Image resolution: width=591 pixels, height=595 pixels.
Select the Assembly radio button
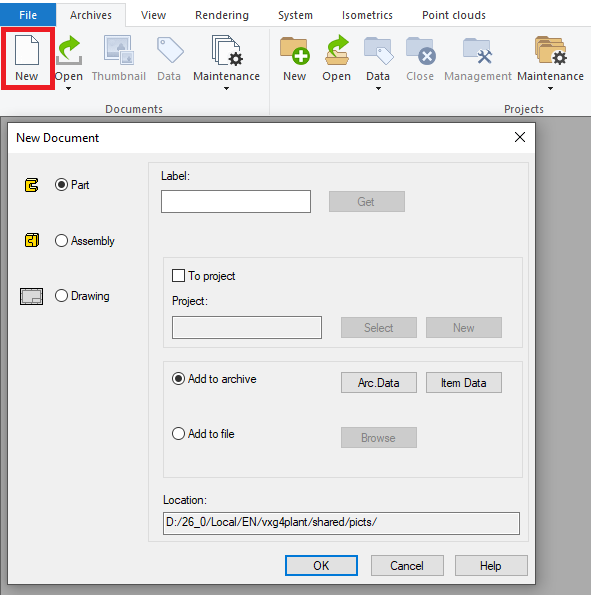[61, 241]
